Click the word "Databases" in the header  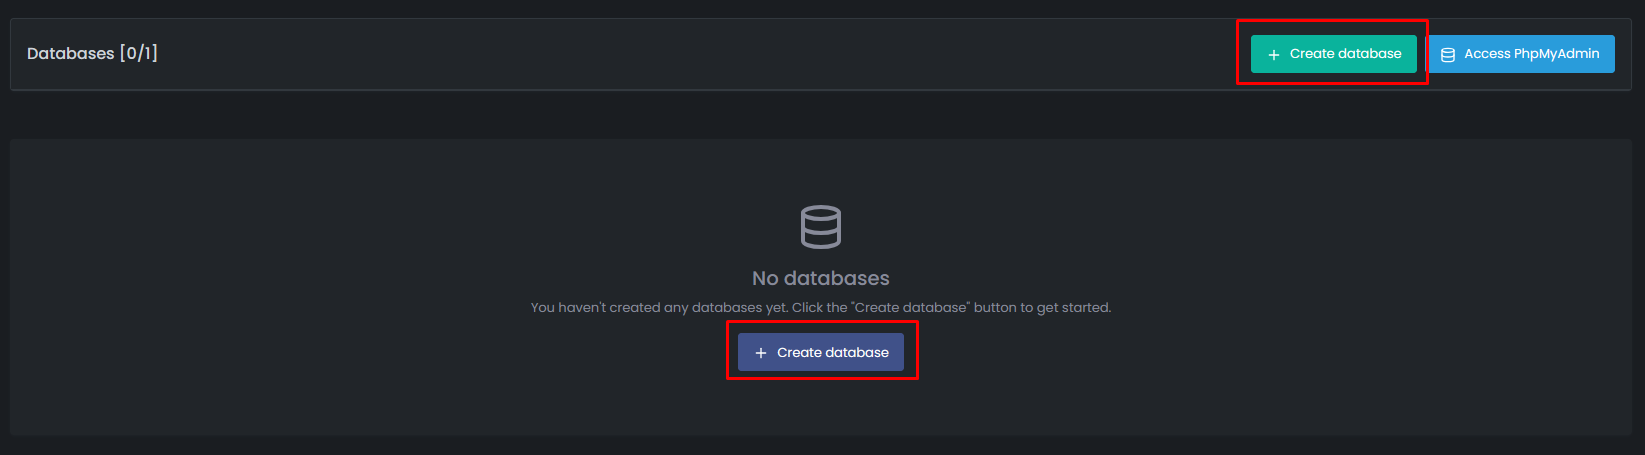[x=70, y=54]
